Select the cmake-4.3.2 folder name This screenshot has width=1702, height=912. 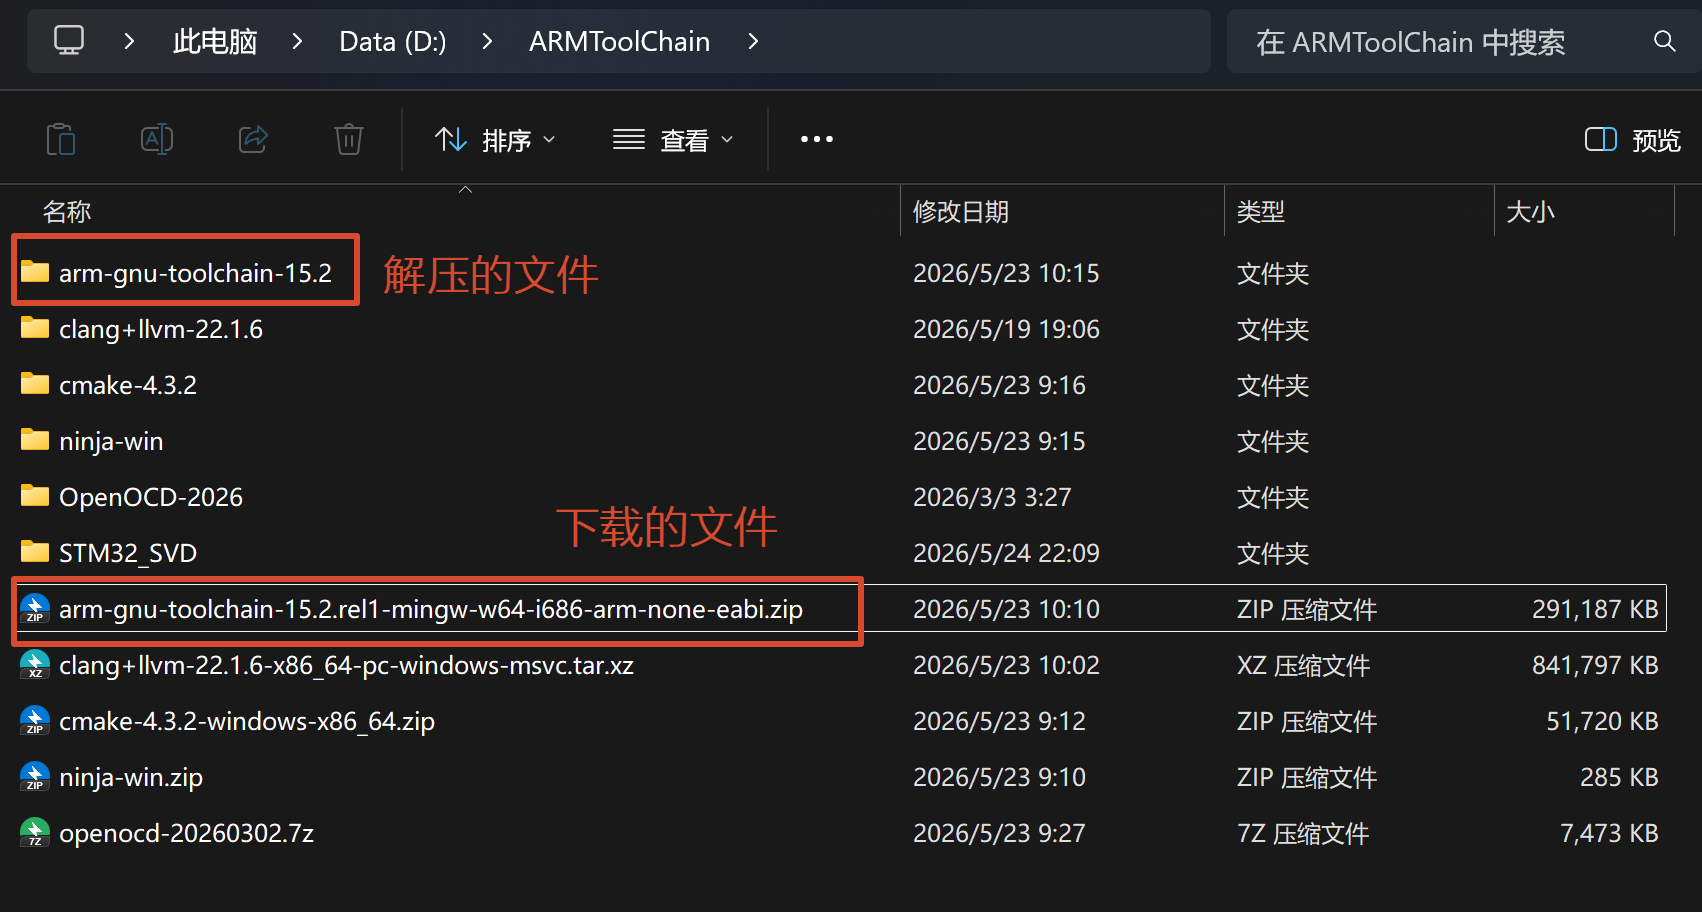point(128,385)
